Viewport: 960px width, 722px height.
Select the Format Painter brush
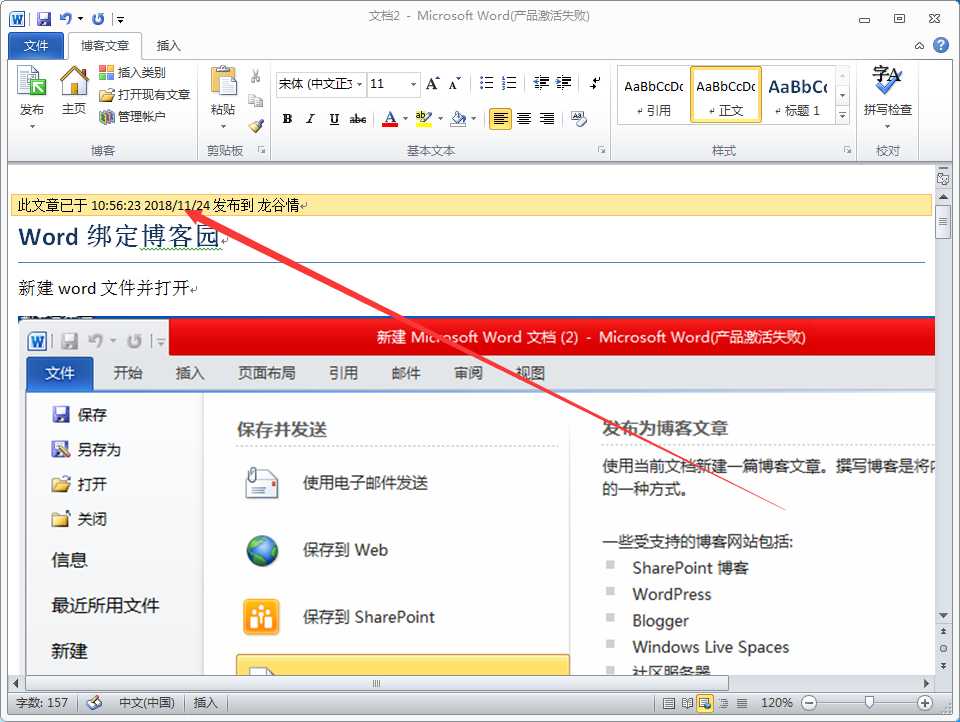[x=256, y=126]
